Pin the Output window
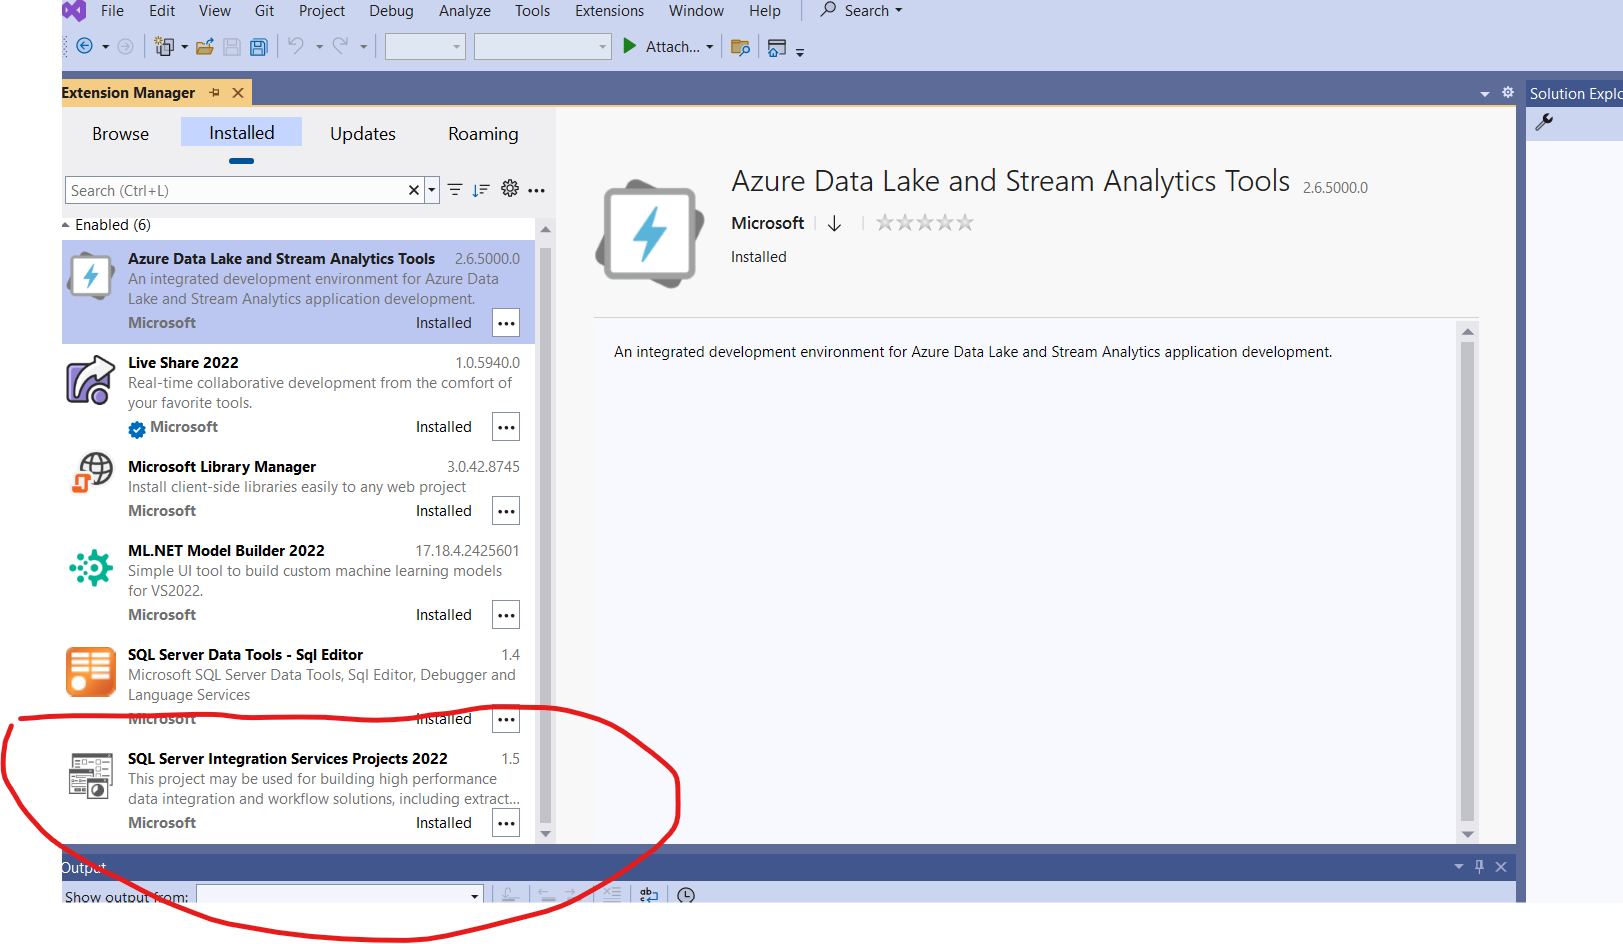This screenshot has height=944, width=1623. point(1479,866)
